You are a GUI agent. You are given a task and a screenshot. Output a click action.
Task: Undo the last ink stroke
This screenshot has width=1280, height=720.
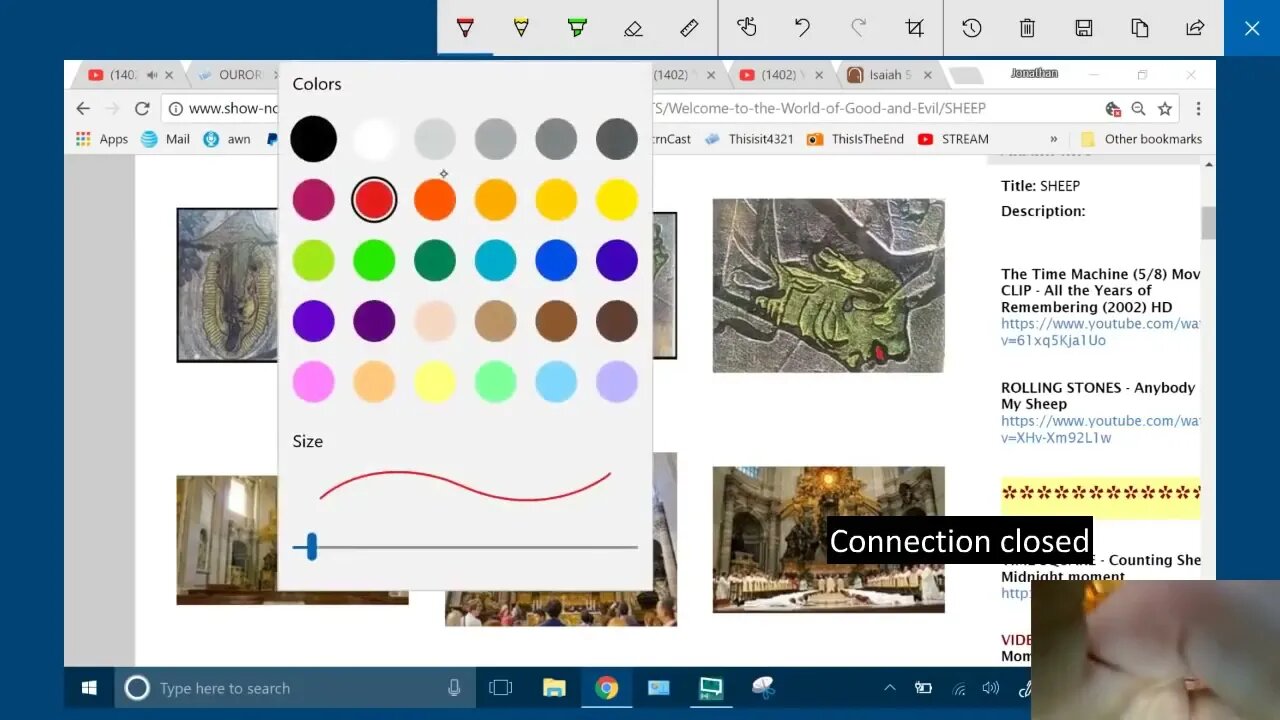point(802,28)
